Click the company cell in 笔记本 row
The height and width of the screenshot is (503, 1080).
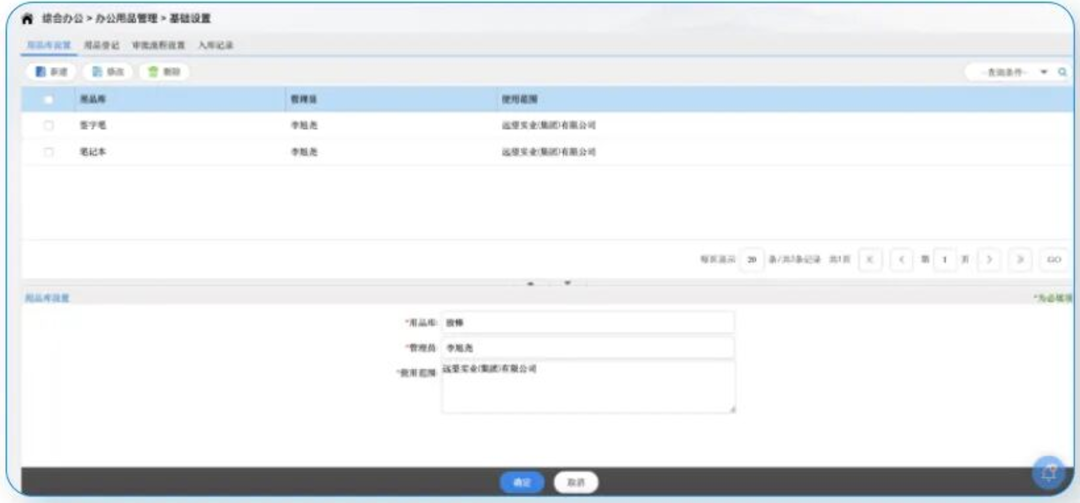point(548,152)
